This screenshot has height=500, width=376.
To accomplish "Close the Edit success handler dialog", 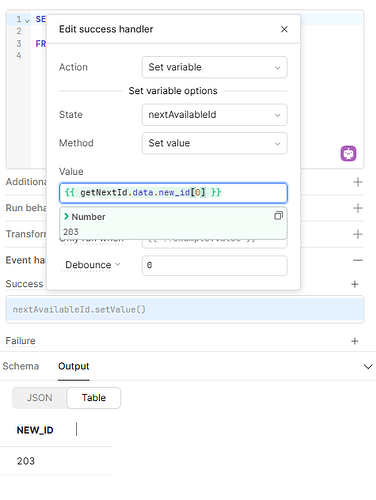I will coord(284,29).
